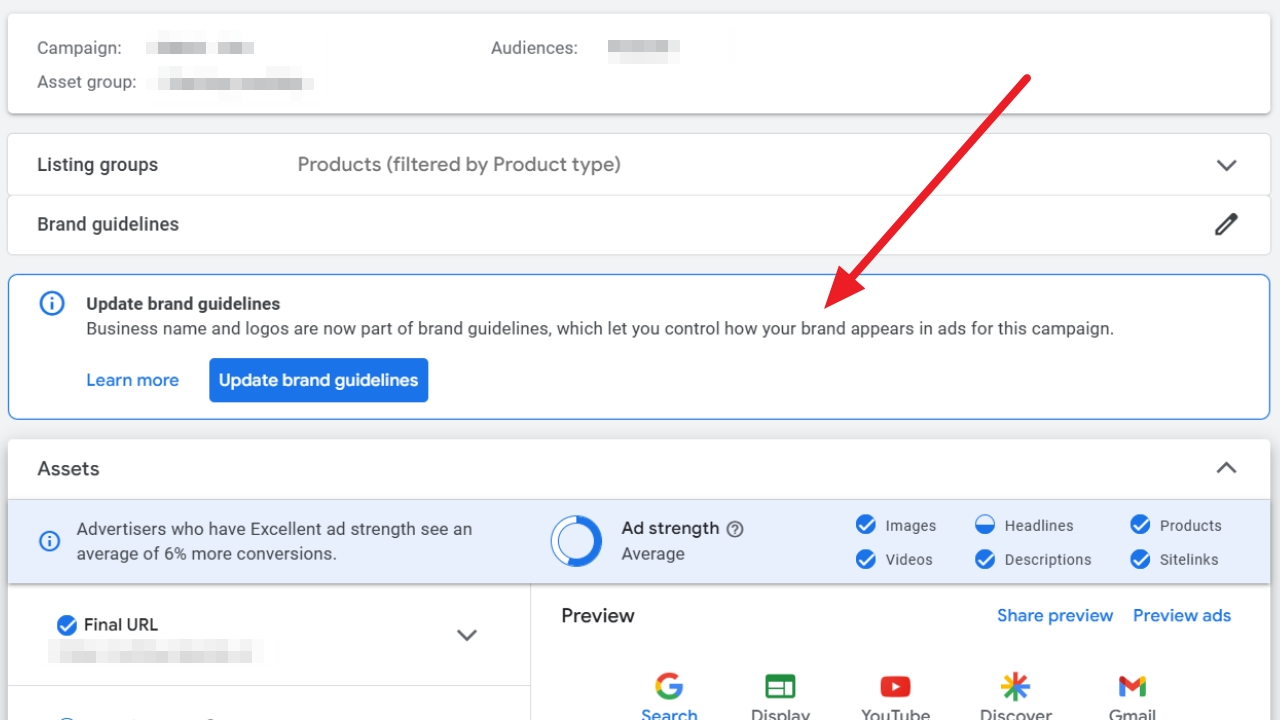Click the info icon beside Update brand guidelines
The image size is (1280, 720).
(52, 304)
